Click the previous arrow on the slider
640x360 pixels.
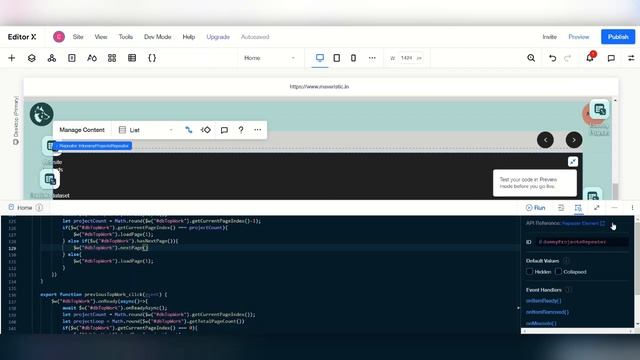(x=545, y=140)
